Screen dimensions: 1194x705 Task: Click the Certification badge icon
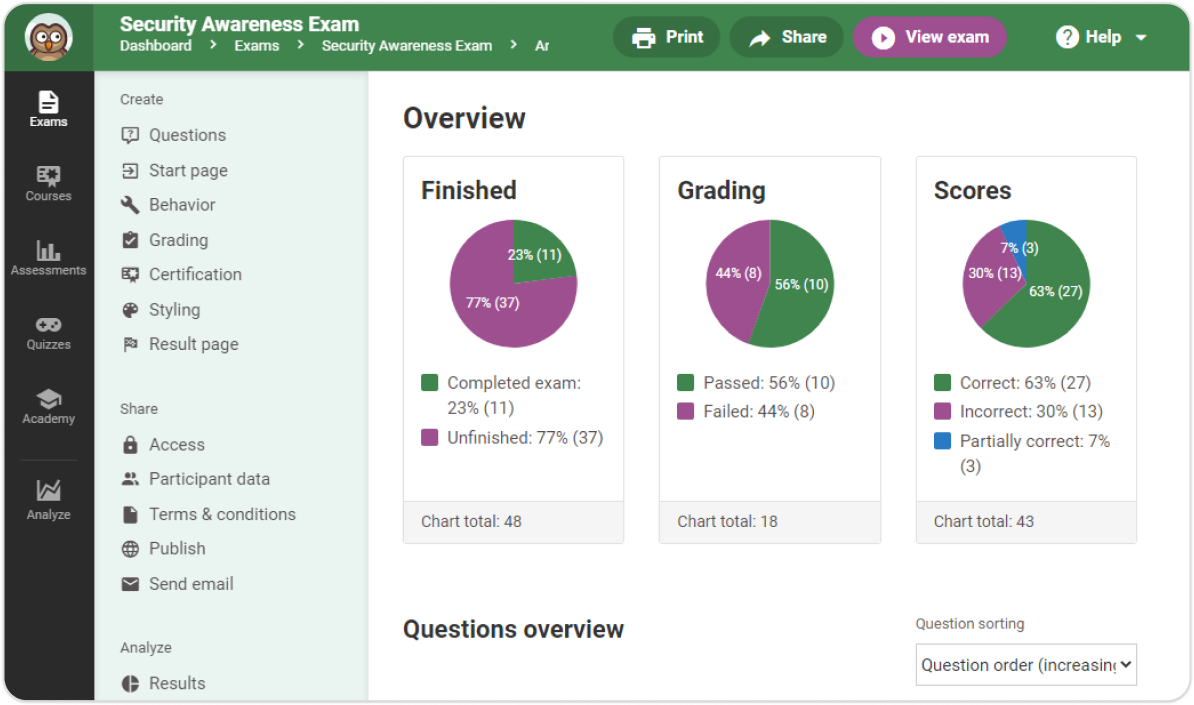click(130, 275)
